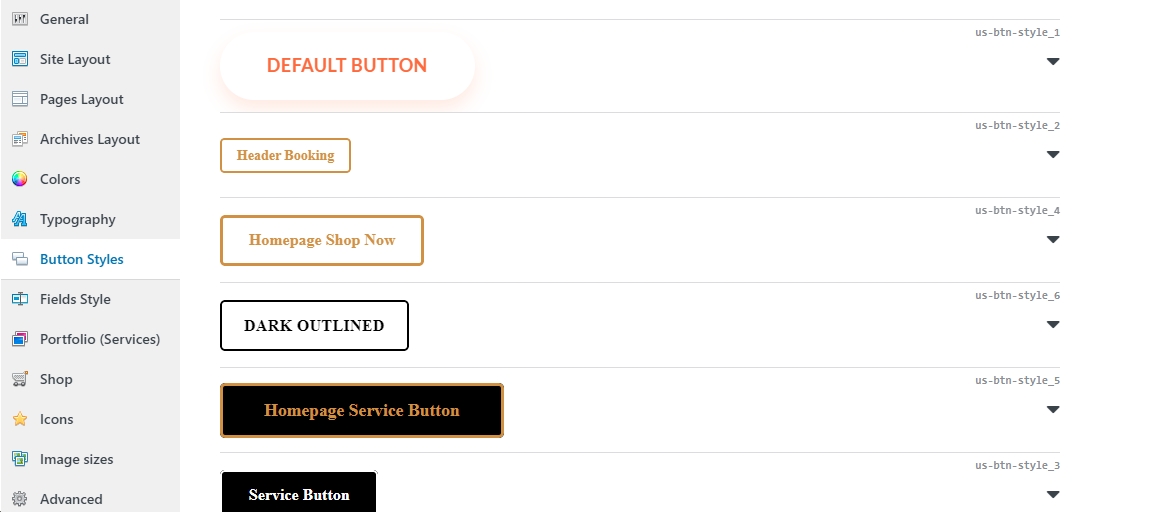Expand the us-btn-style_5 section arrow

click(x=1053, y=410)
